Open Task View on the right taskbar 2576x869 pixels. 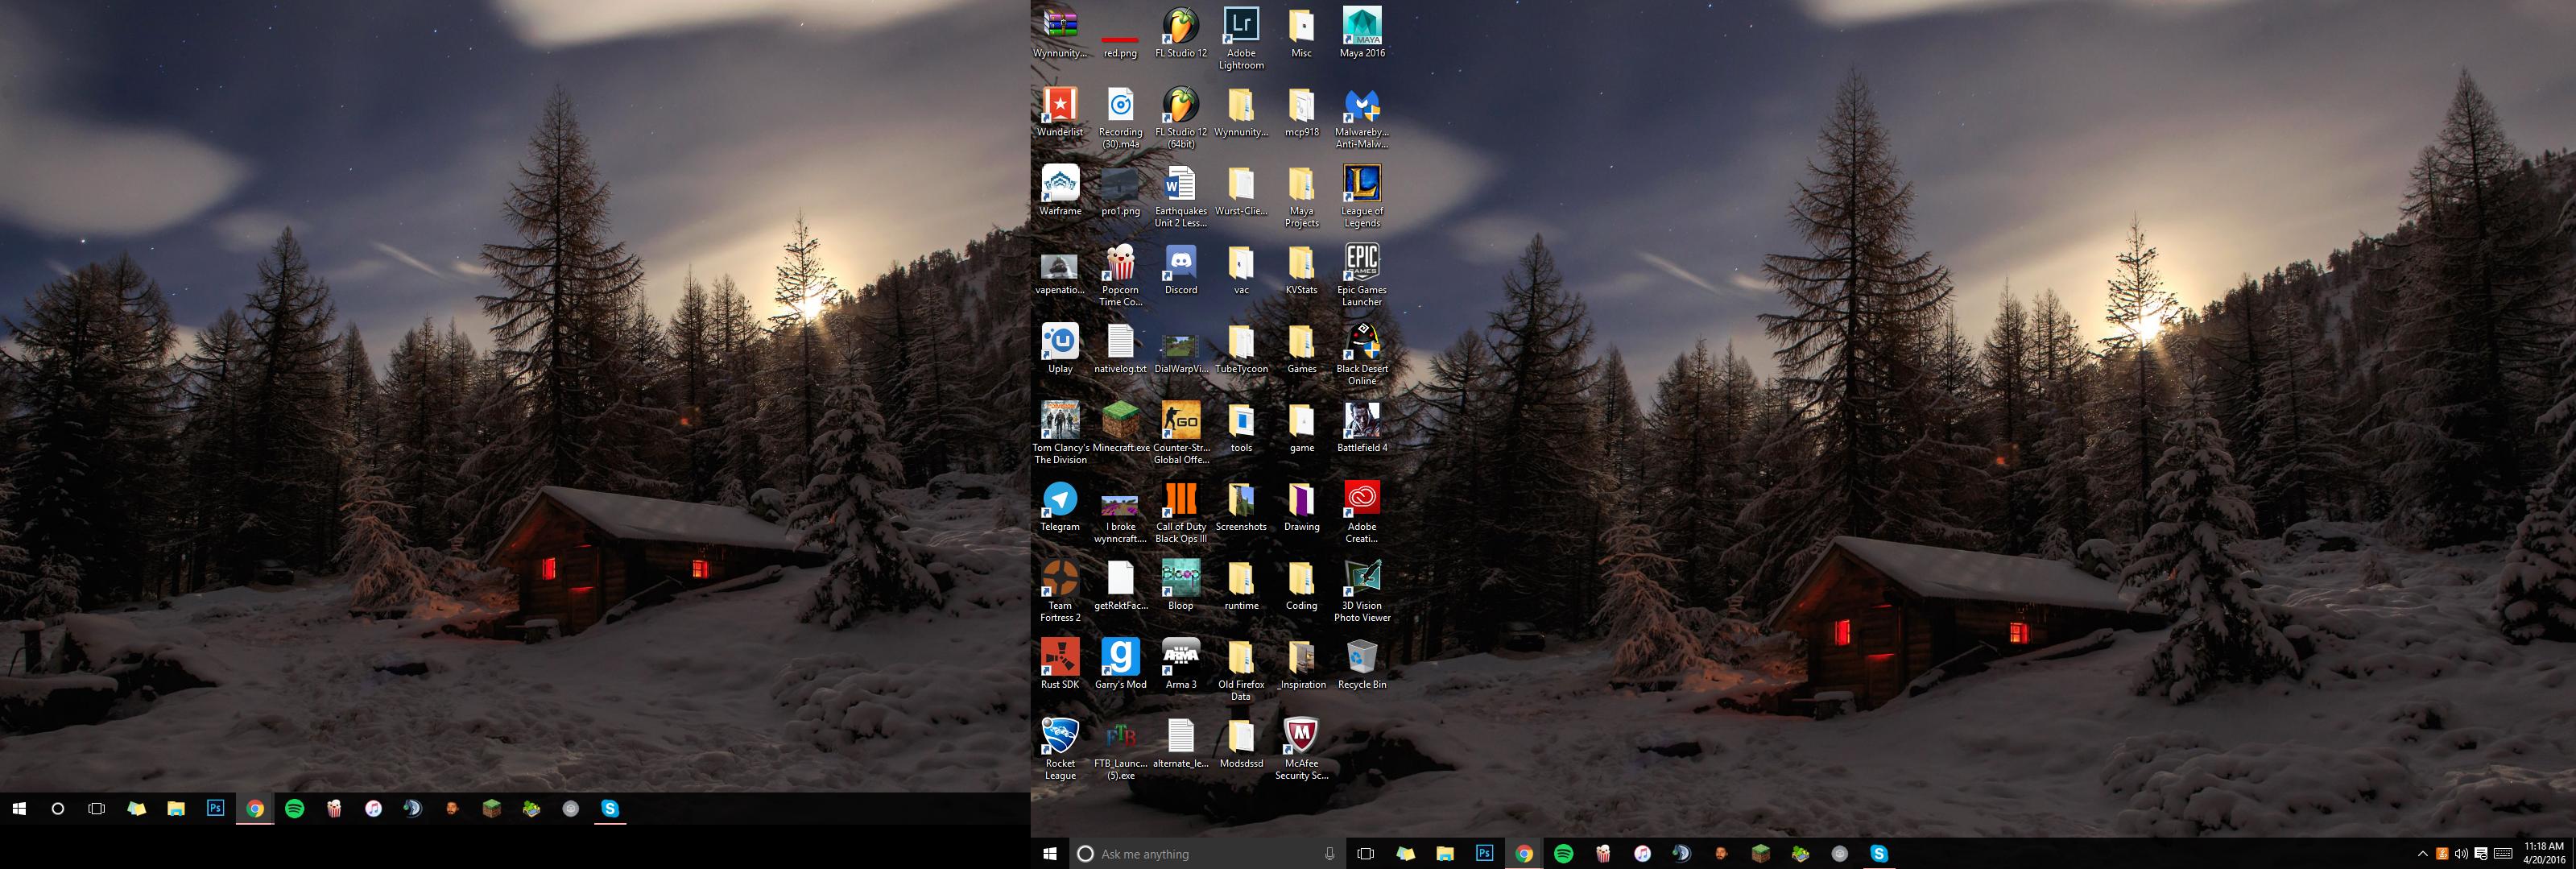coord(1365,854)
